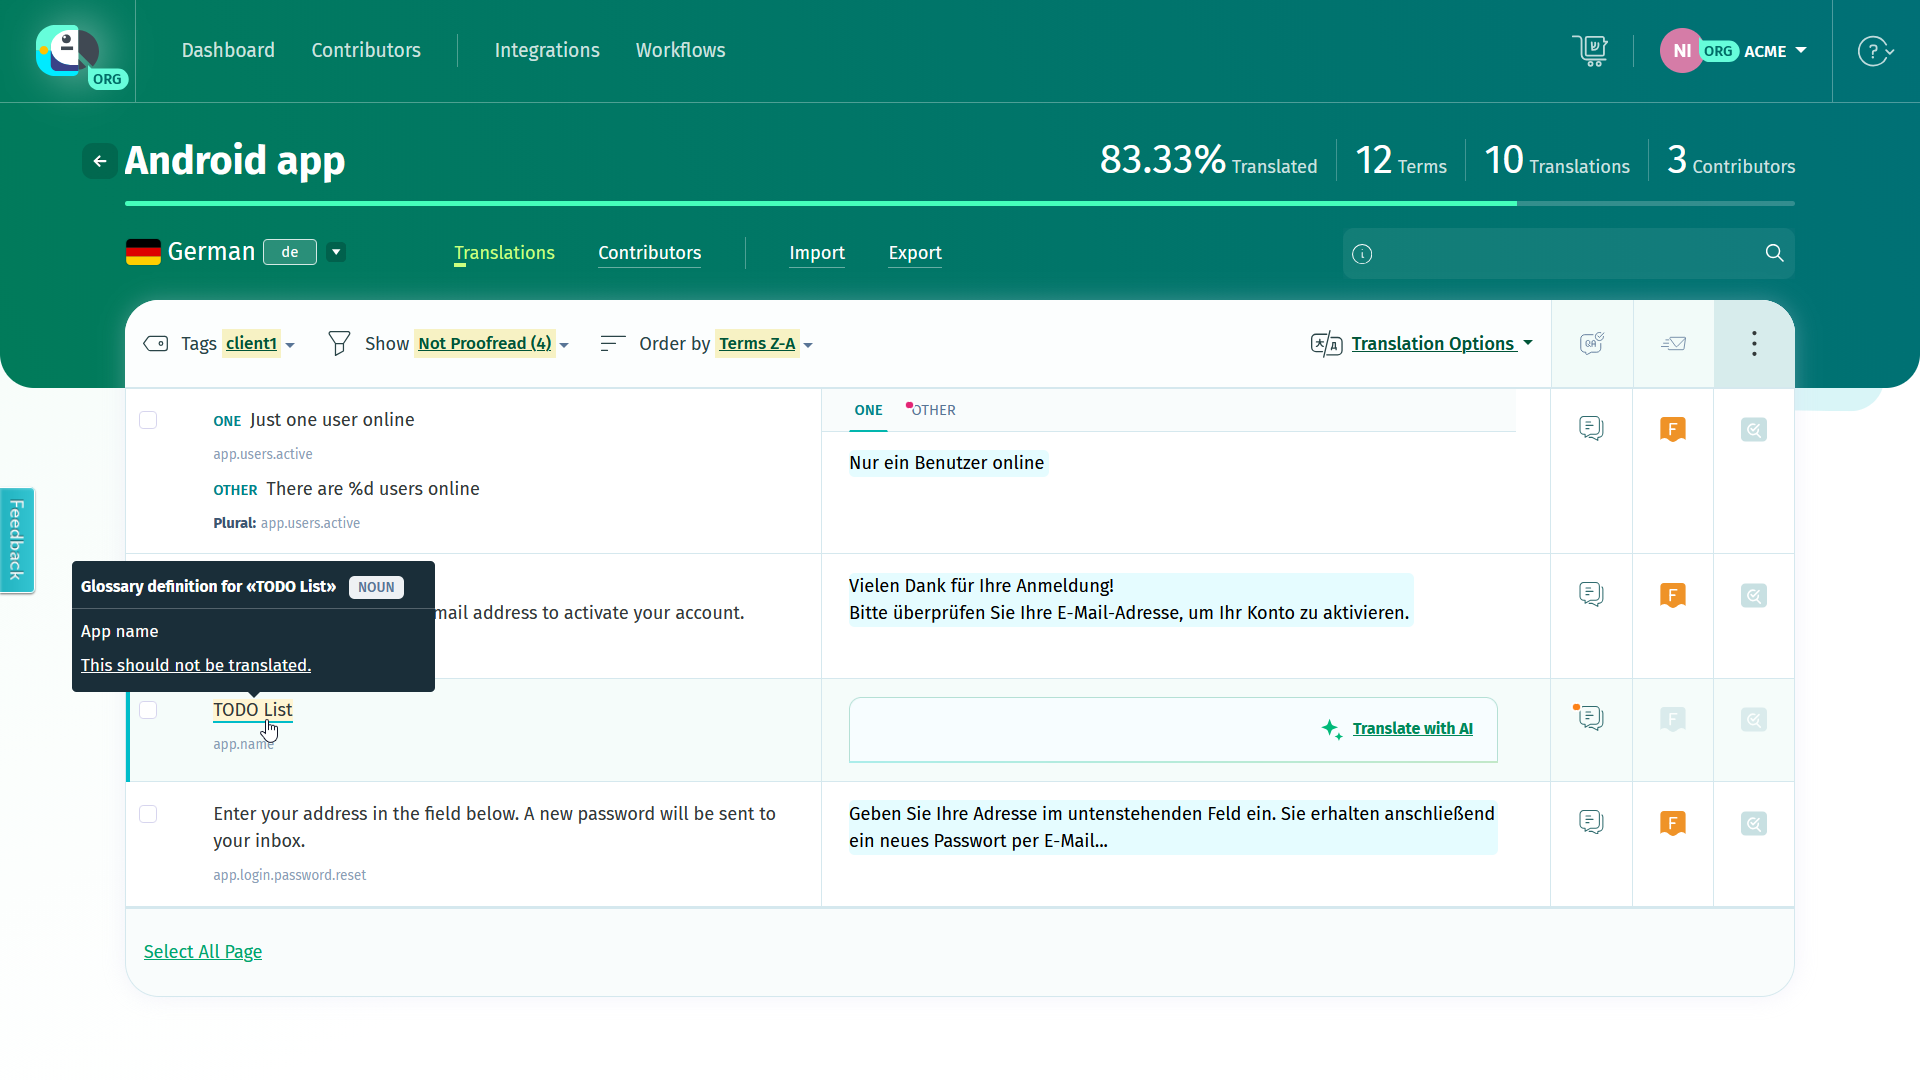Go back with the arrow beside Android app

click(100, 161)
